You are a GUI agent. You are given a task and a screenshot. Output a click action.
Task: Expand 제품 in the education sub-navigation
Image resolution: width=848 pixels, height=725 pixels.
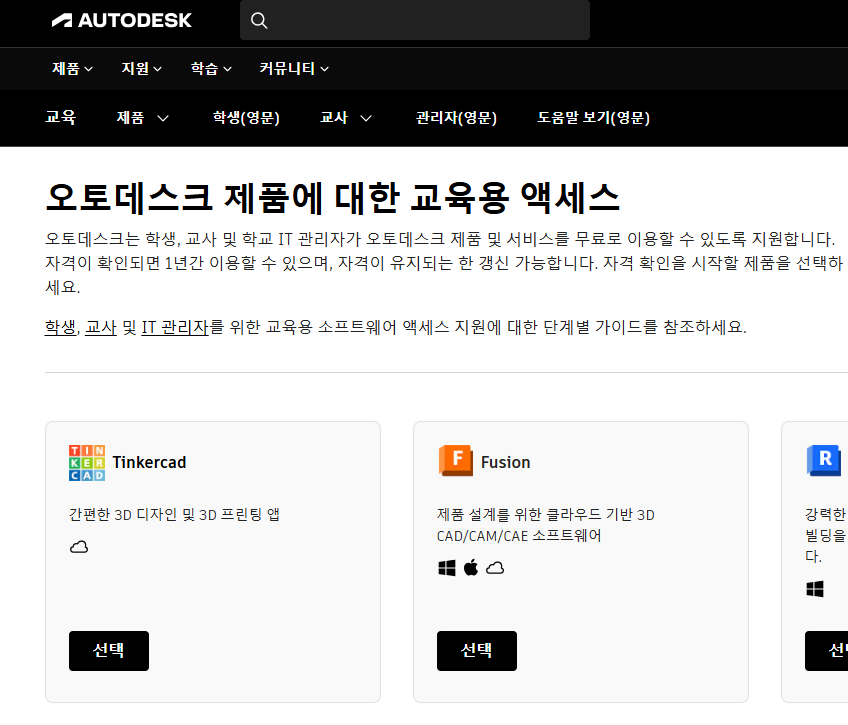(143, 118)
